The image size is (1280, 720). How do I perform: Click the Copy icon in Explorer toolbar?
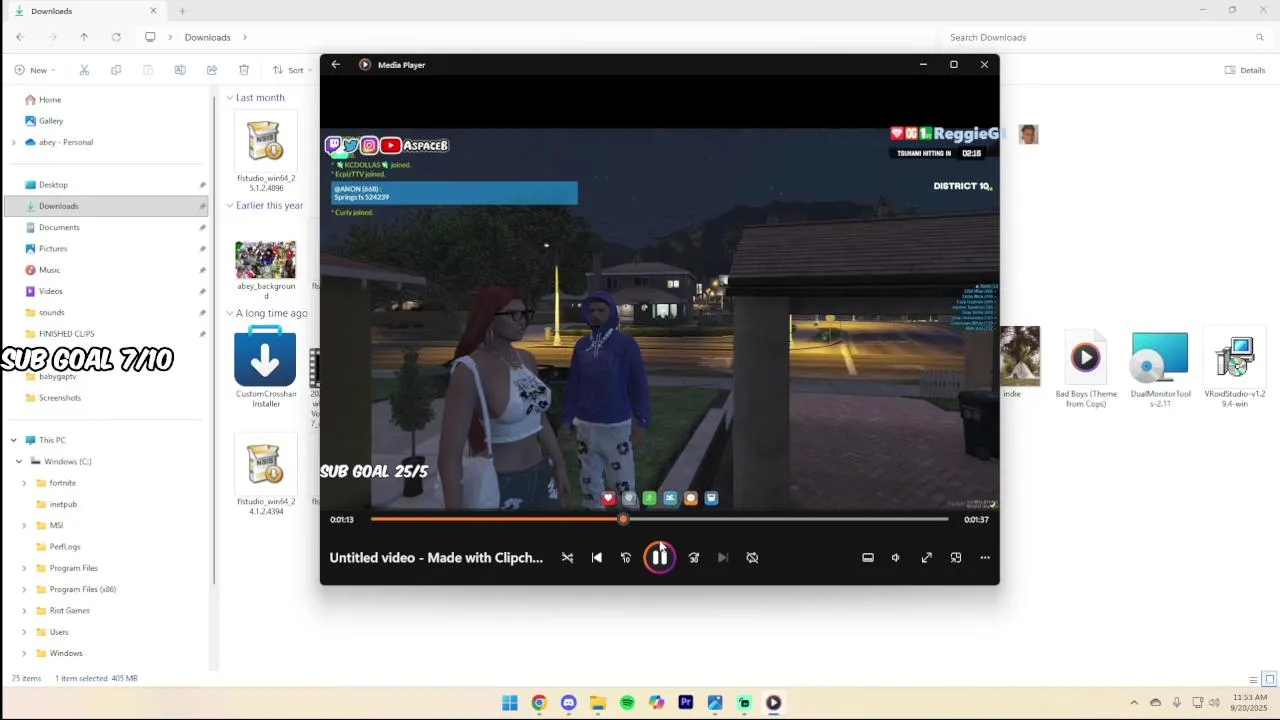(116, 70)
